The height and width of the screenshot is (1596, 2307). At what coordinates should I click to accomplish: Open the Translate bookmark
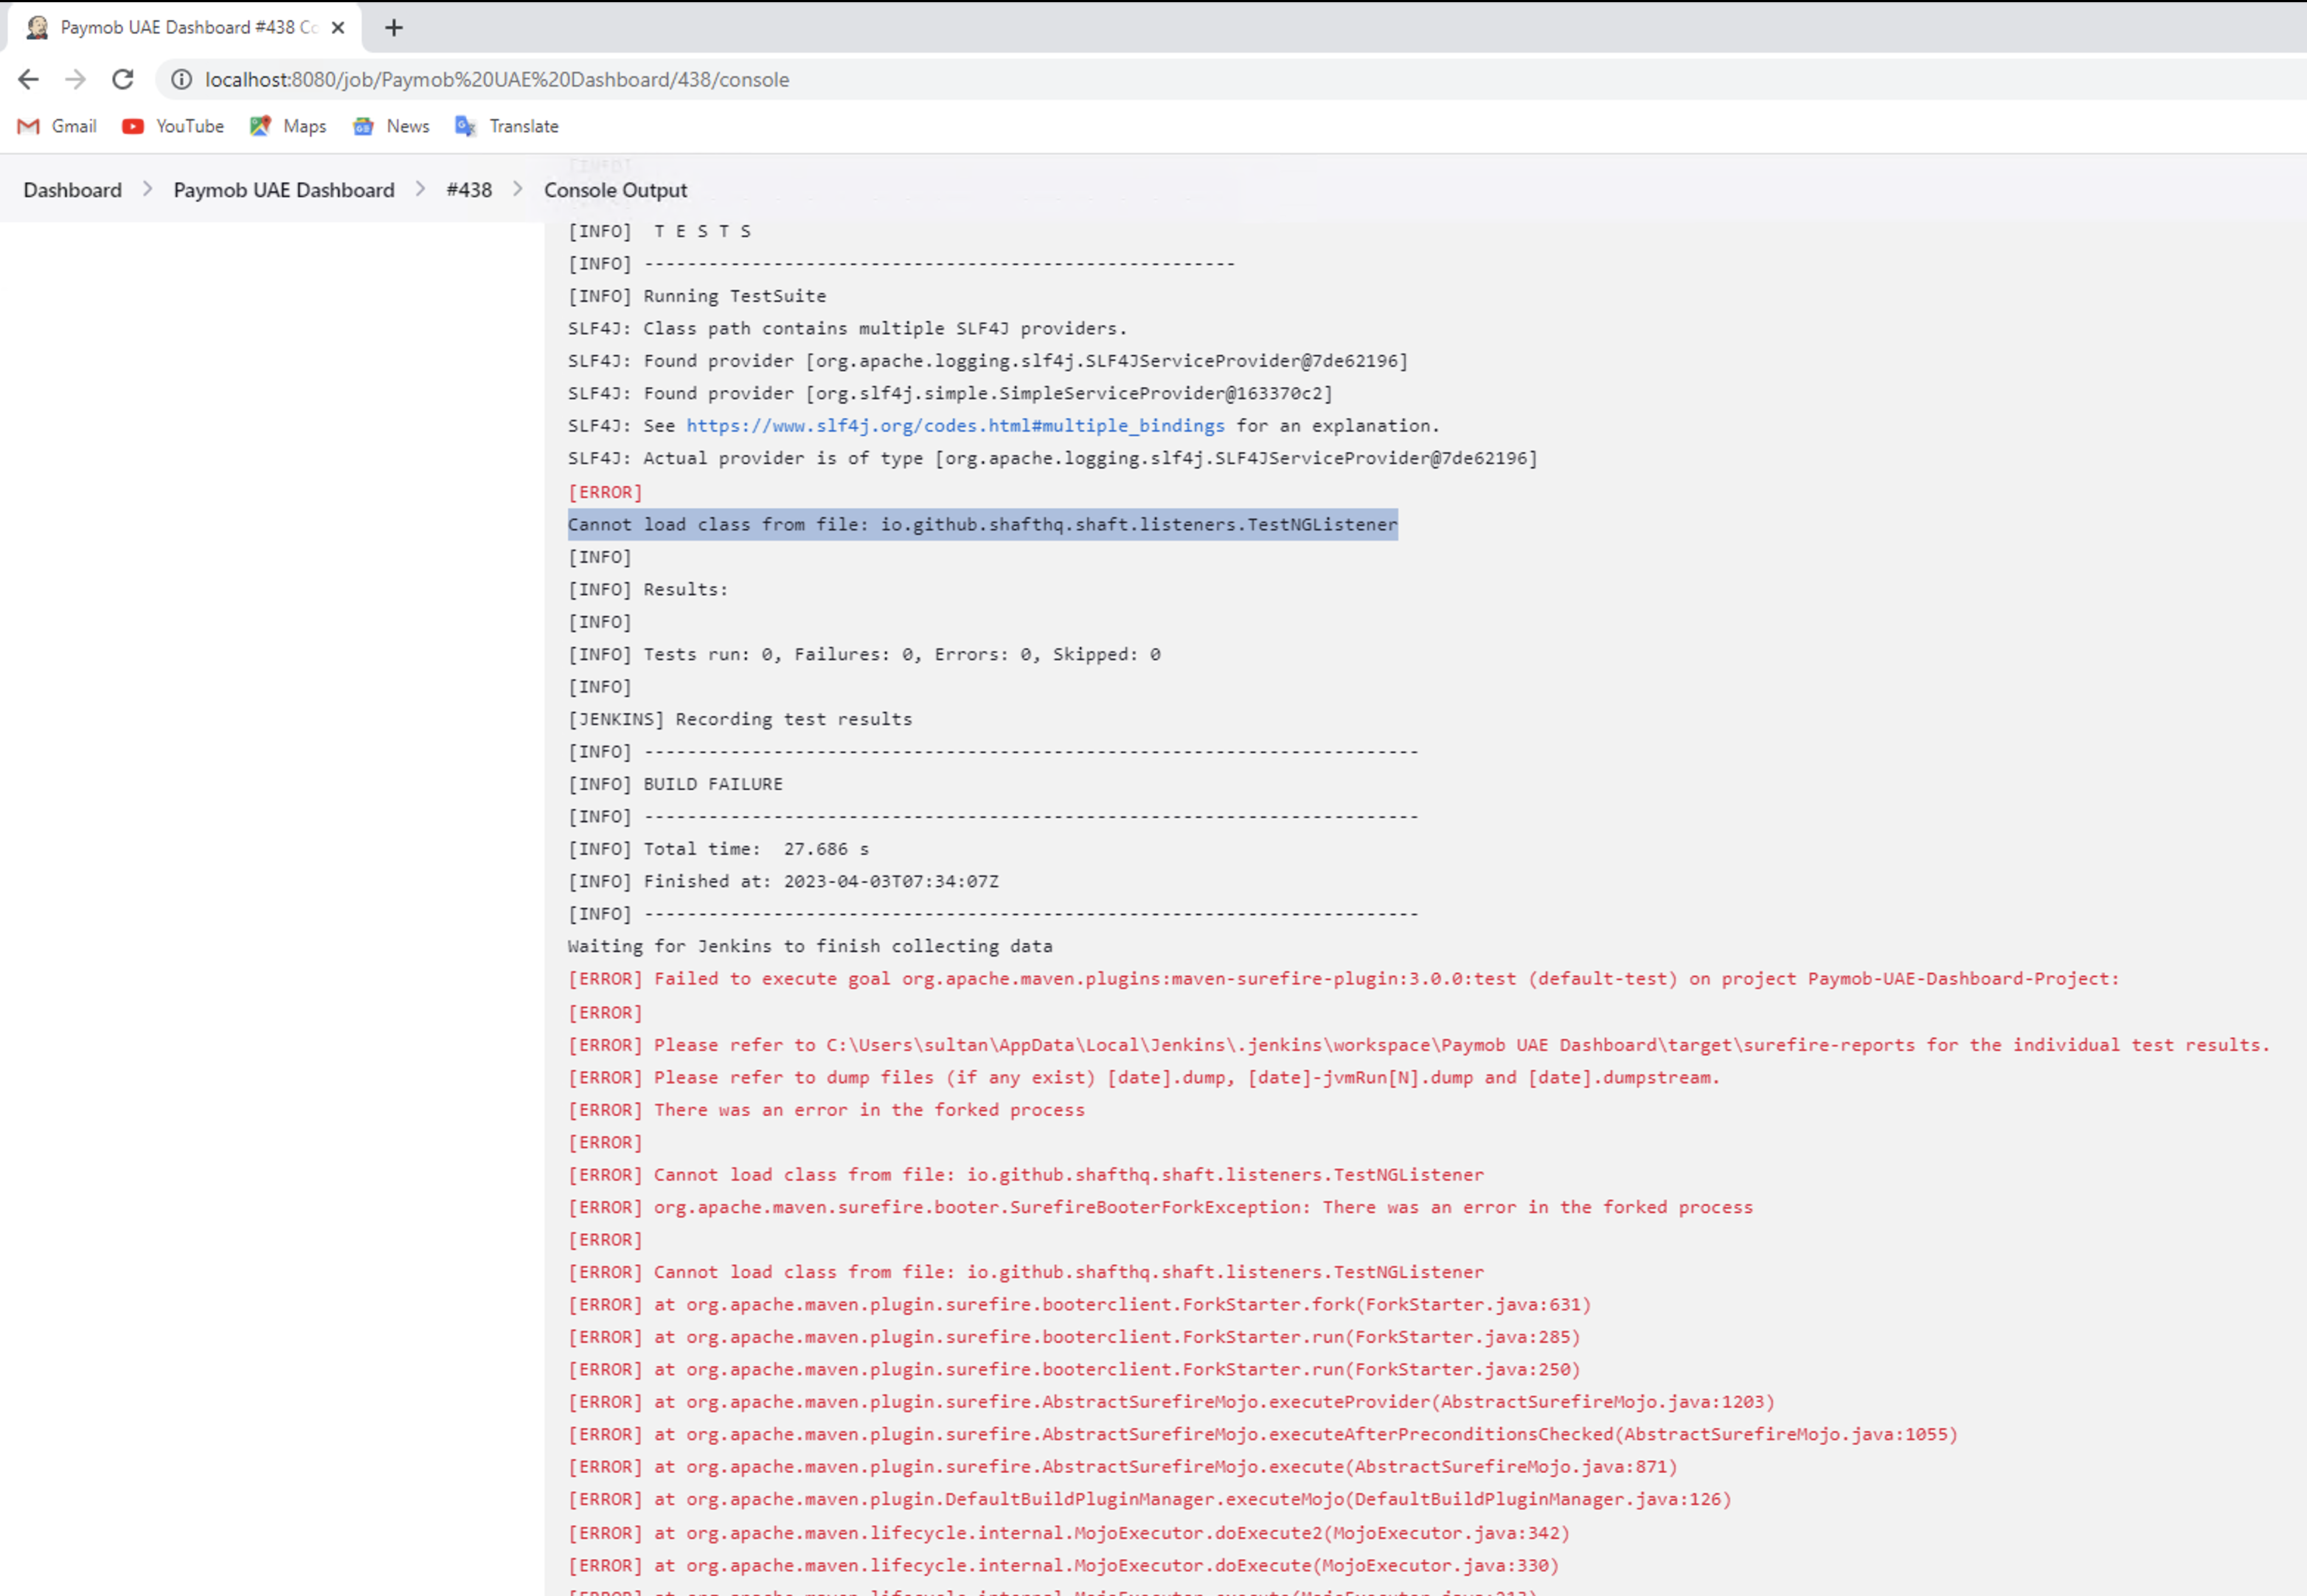[x=507, y=126]
